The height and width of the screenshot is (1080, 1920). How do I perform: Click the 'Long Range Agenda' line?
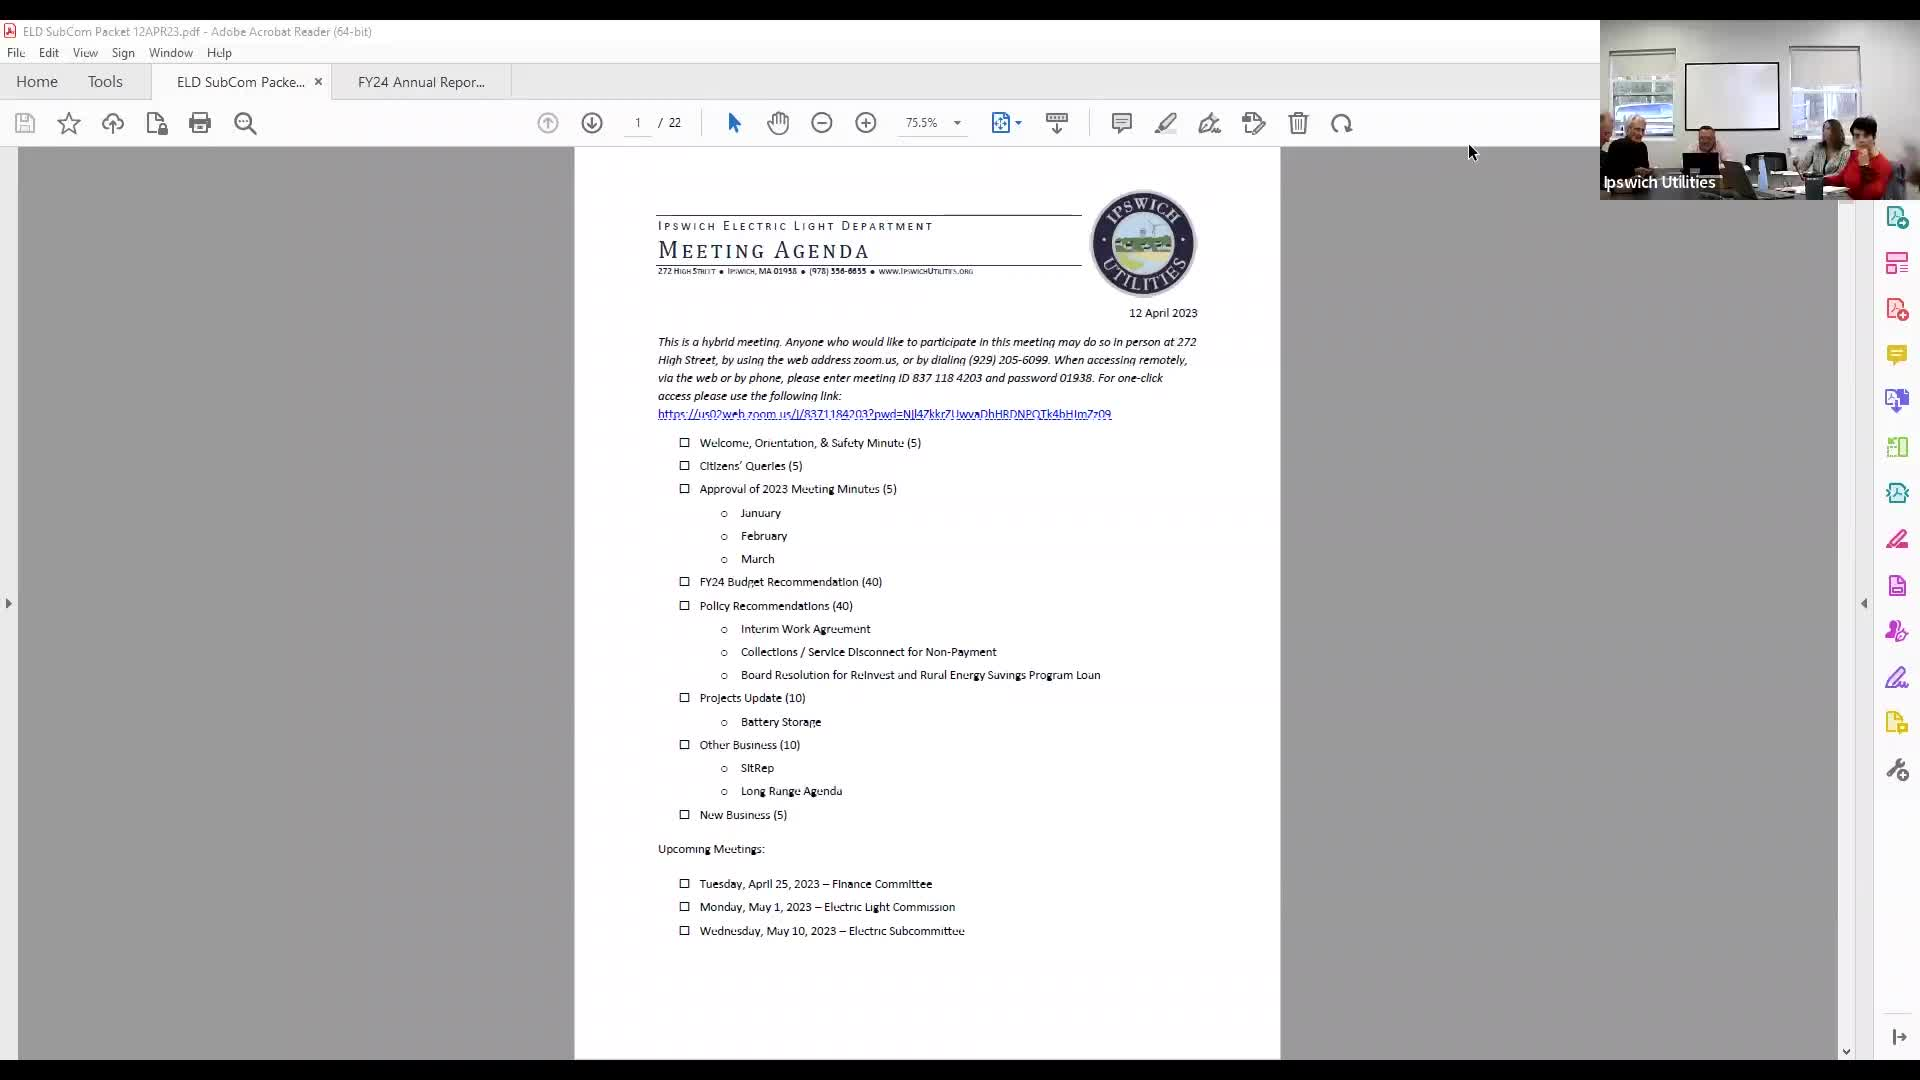791,791
